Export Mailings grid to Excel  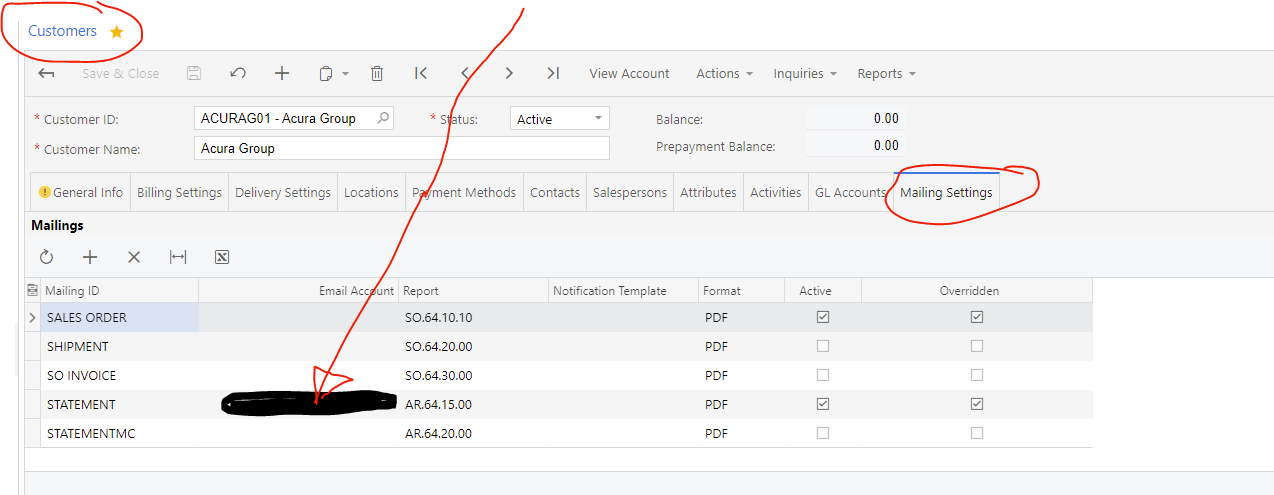(x=222, y=257)
